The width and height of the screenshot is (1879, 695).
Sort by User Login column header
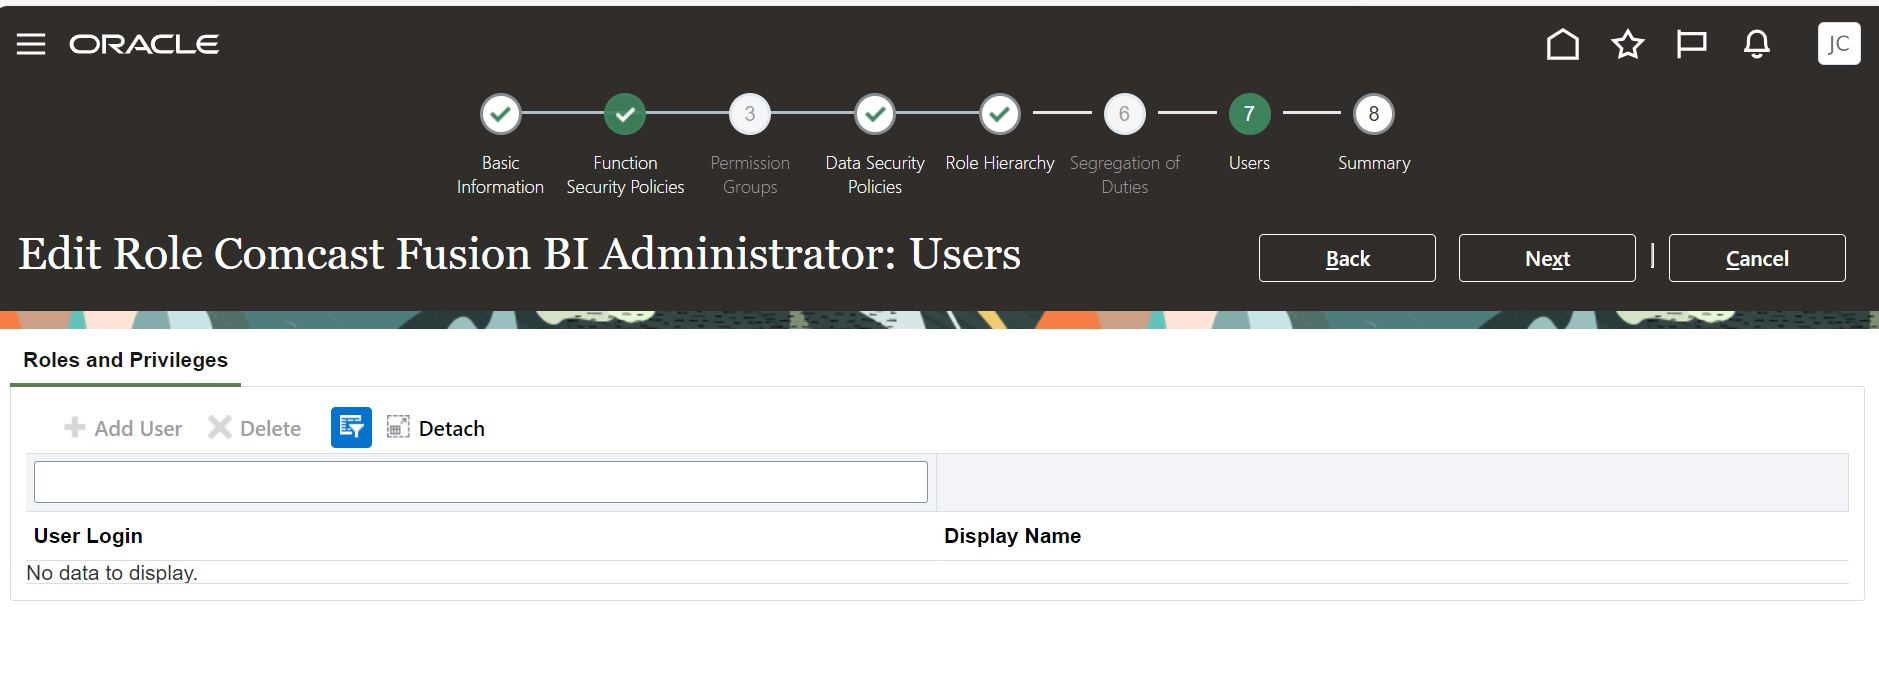[88, 536]
